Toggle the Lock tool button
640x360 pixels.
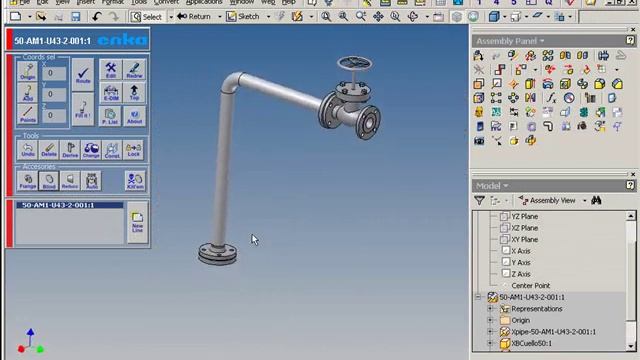(x=133, y=150)
